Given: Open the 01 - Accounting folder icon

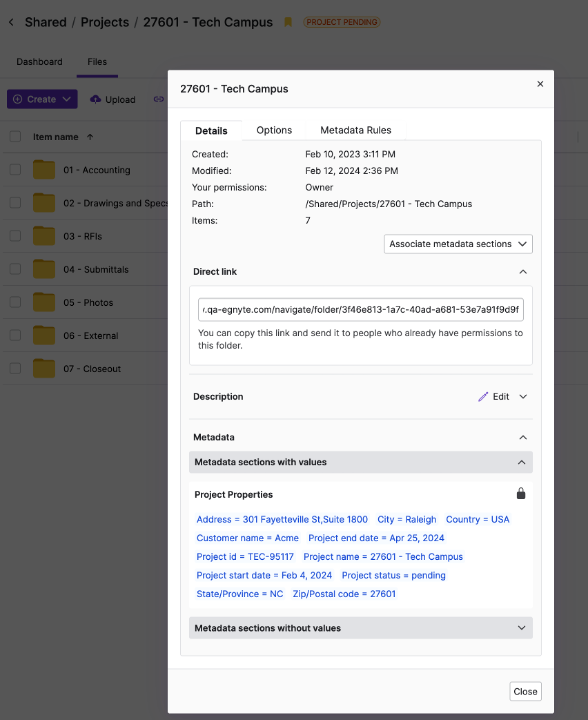Looking at the screenshot, I should click(44, 170).
